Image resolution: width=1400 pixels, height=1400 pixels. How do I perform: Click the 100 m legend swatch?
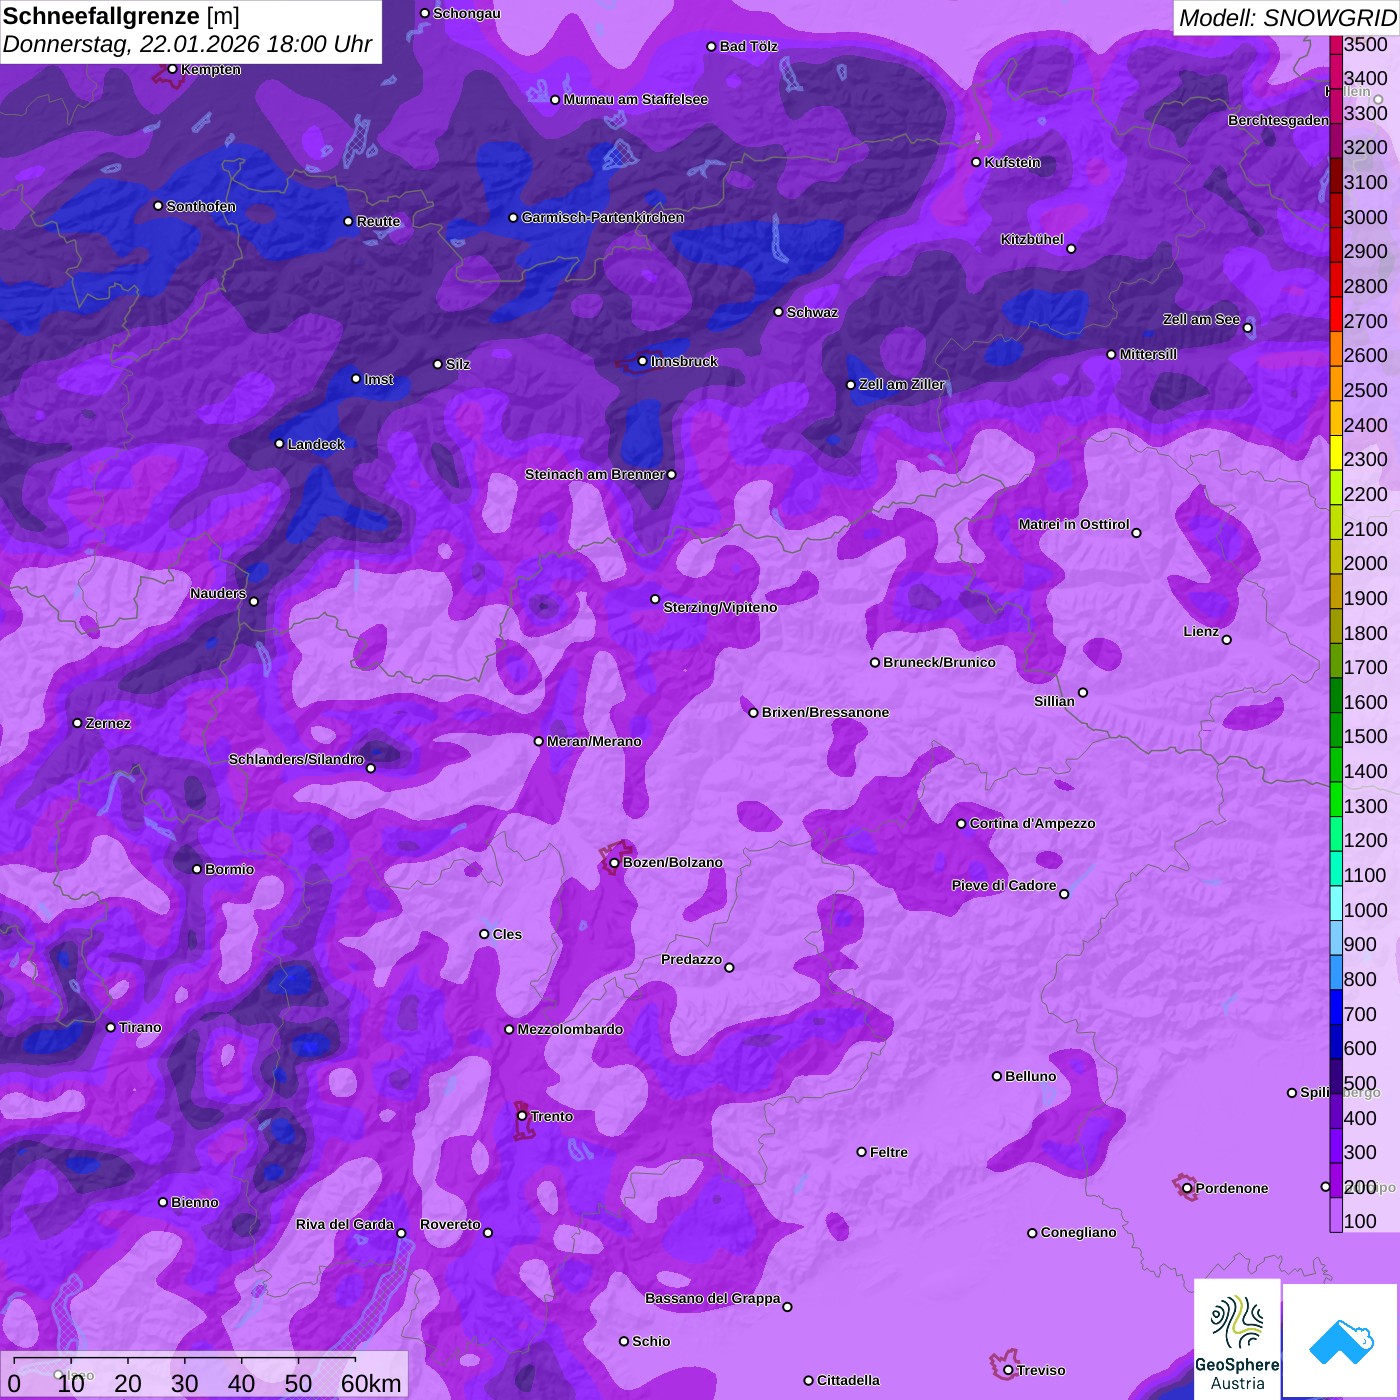pos(1335,1214)
